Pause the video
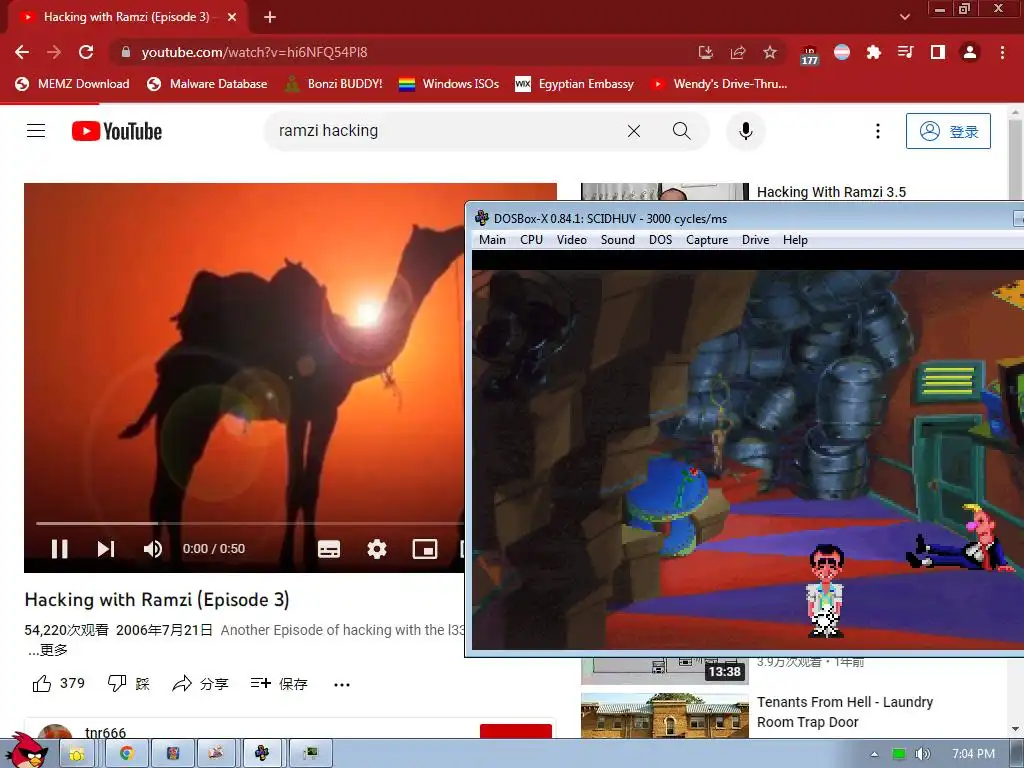The image size is (1024, 768). 59,549
